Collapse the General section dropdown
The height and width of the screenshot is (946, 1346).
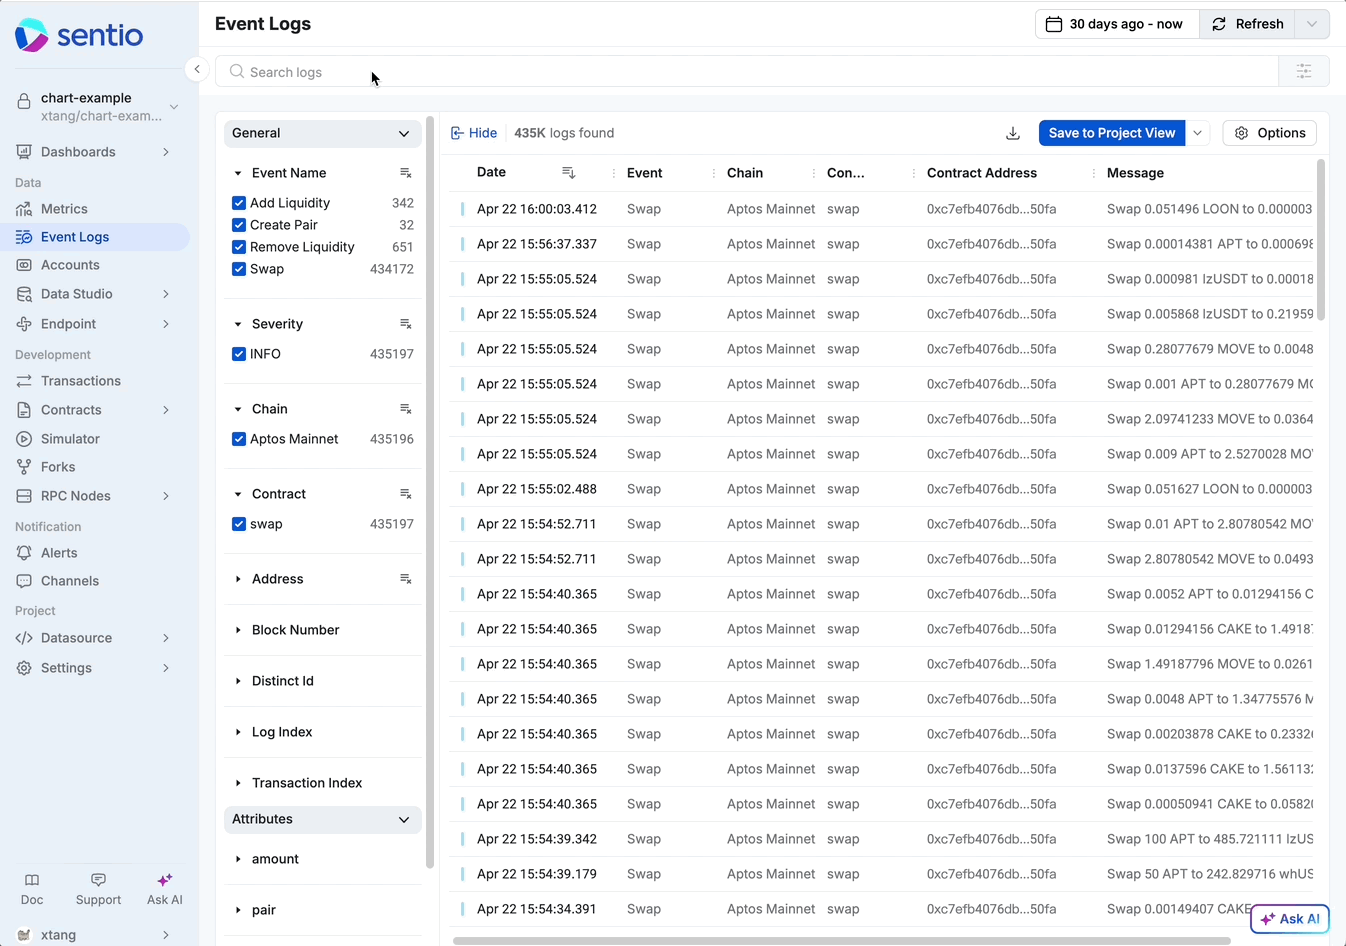pos(403,133)
